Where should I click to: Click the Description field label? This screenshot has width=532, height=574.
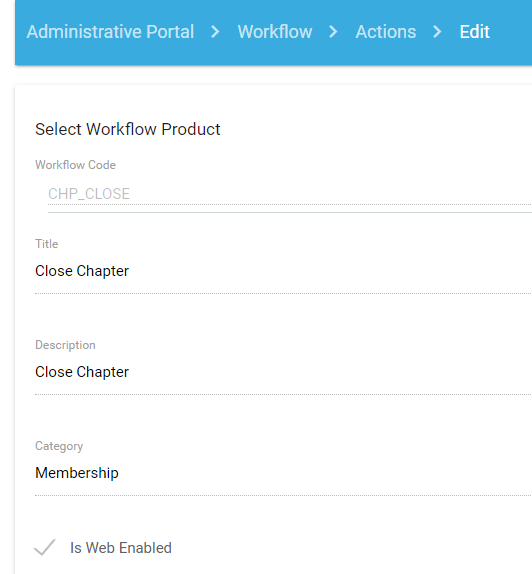pyautogui.click(x=65, y=345)
